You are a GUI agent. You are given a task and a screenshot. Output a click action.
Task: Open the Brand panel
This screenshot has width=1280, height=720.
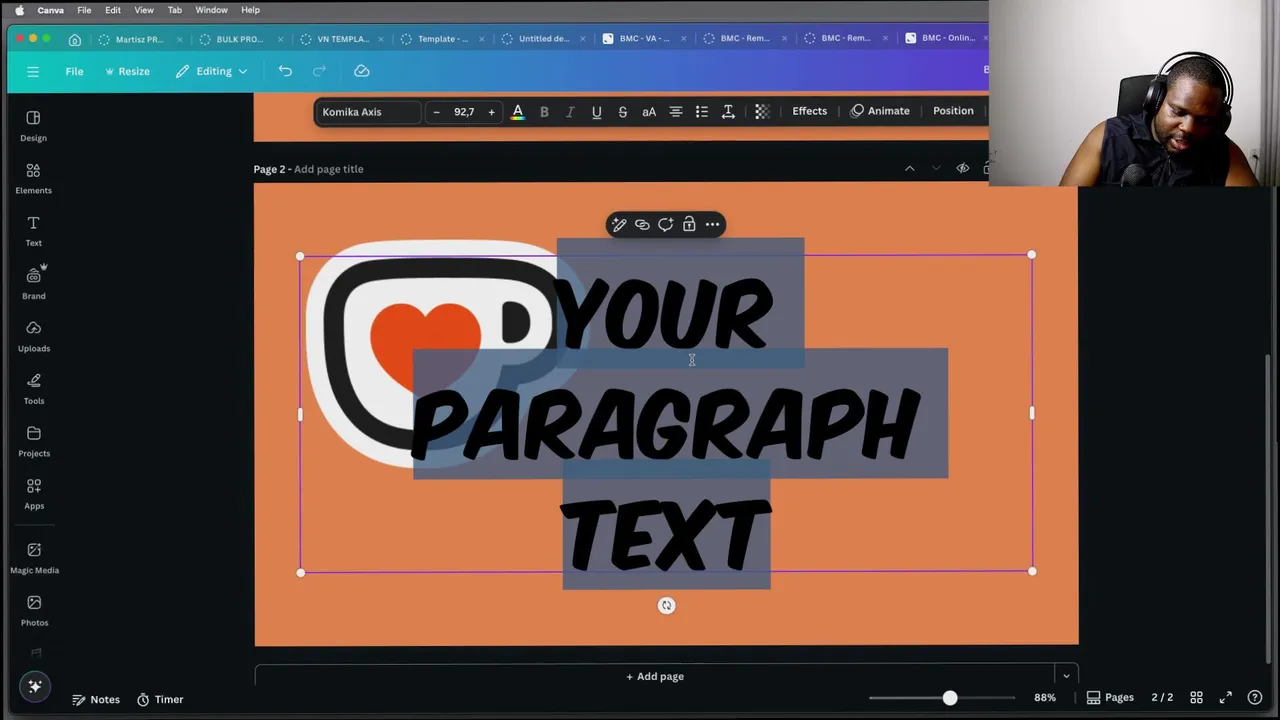(33, 284)
